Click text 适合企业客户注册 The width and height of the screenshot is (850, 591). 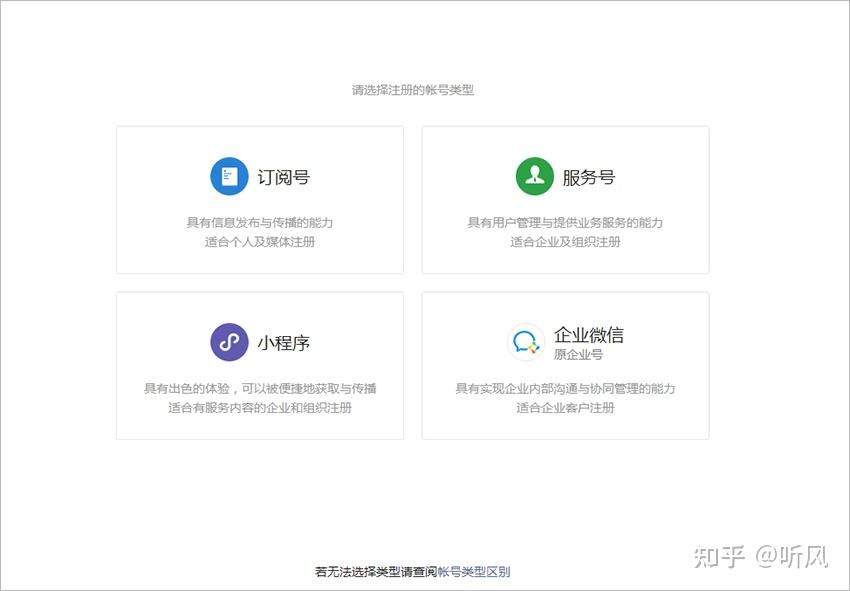pos(565,408)
